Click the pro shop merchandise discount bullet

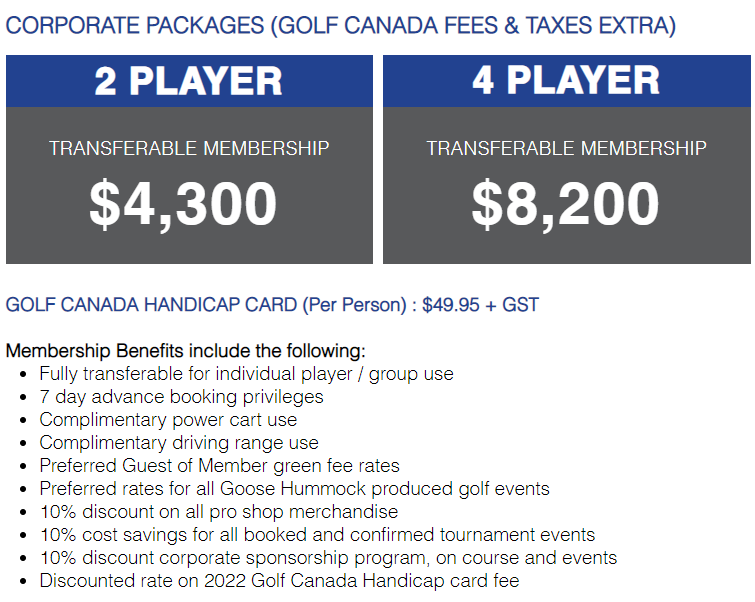pyautogui.click(x=219, y=511)
